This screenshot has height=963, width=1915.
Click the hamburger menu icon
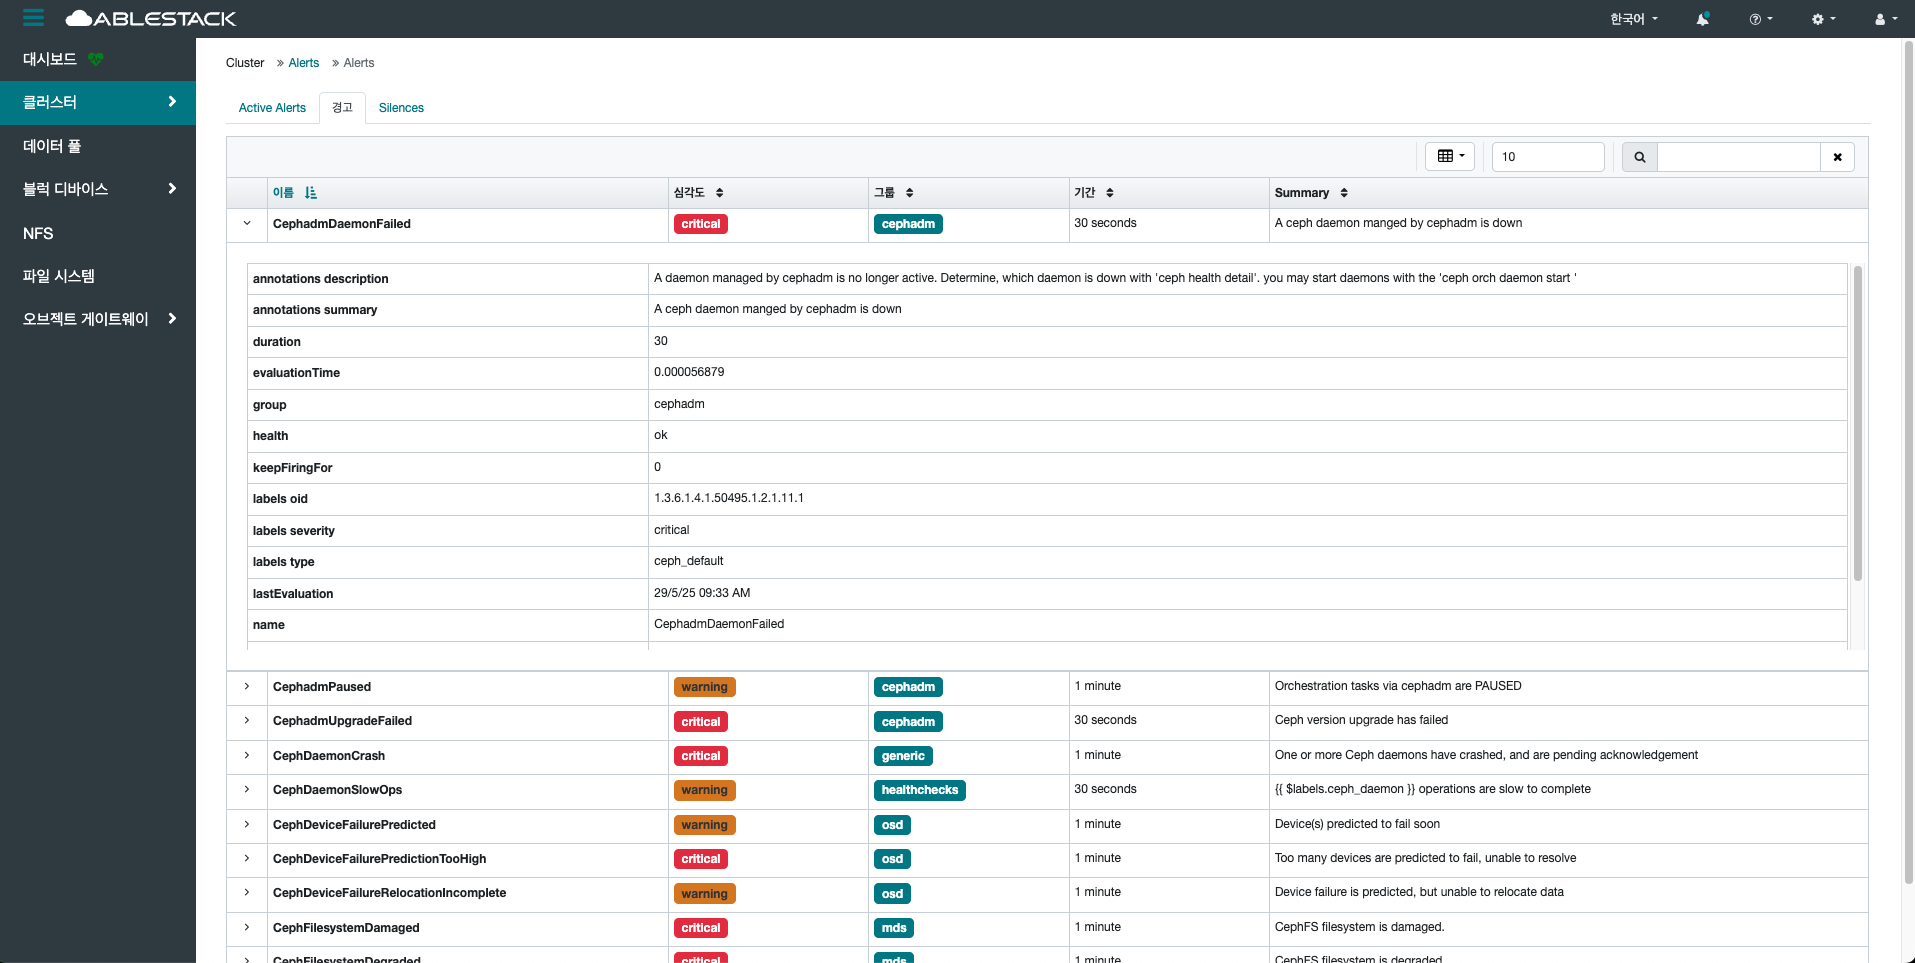click(x=33, y=18)
